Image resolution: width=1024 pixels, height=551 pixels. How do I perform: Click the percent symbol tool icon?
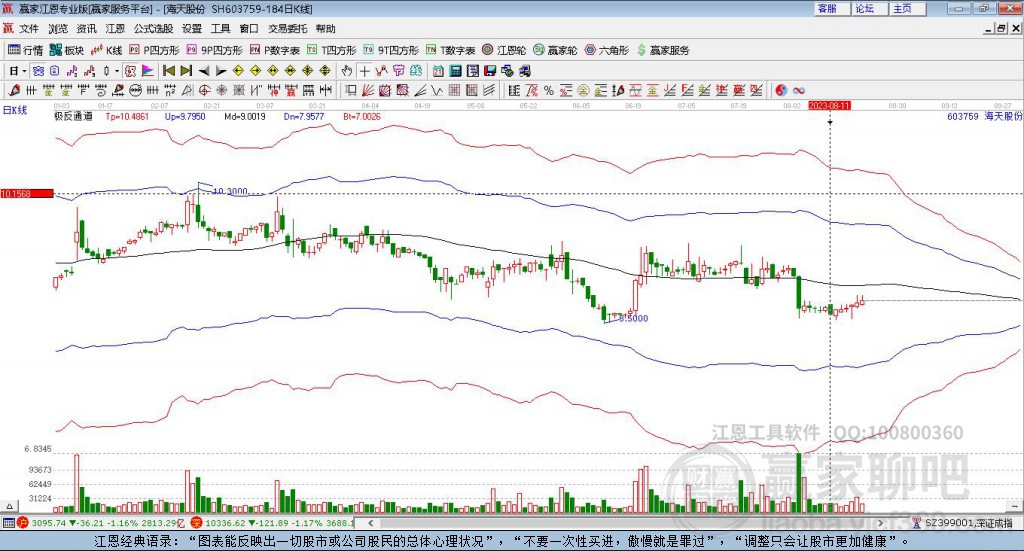coord(549,90)
